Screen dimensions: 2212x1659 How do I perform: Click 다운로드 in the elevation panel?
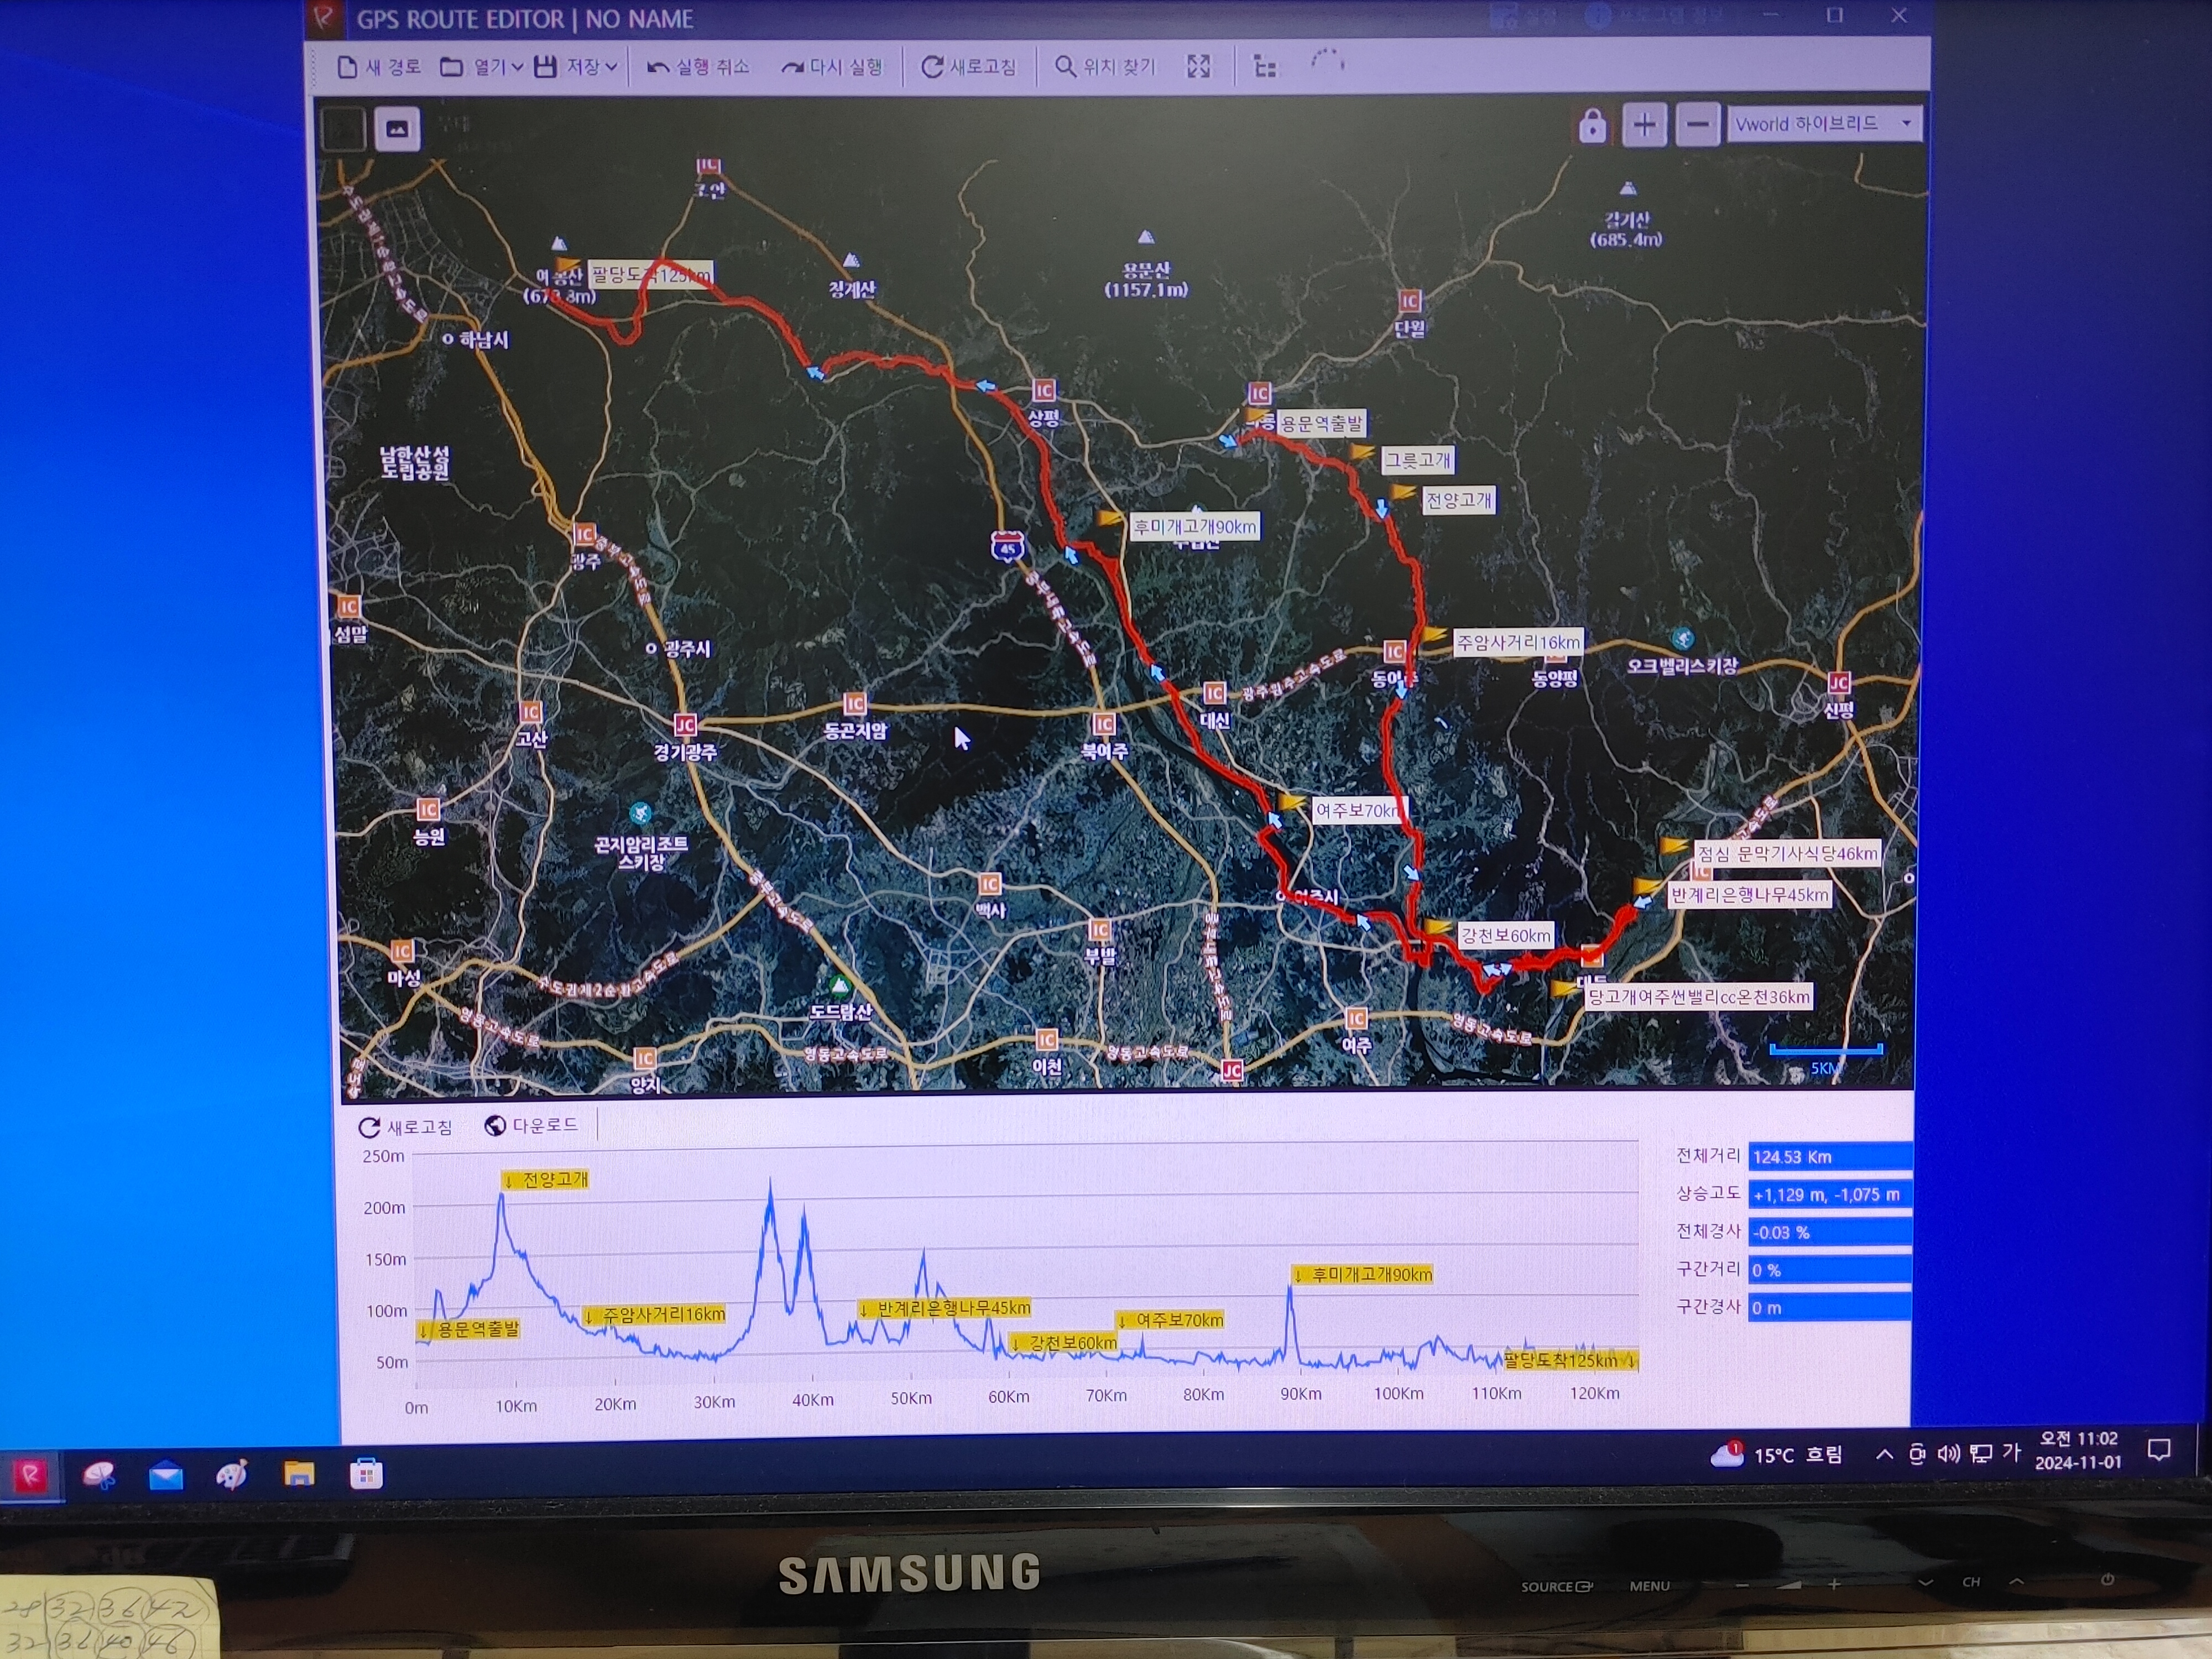point(532,1126)
